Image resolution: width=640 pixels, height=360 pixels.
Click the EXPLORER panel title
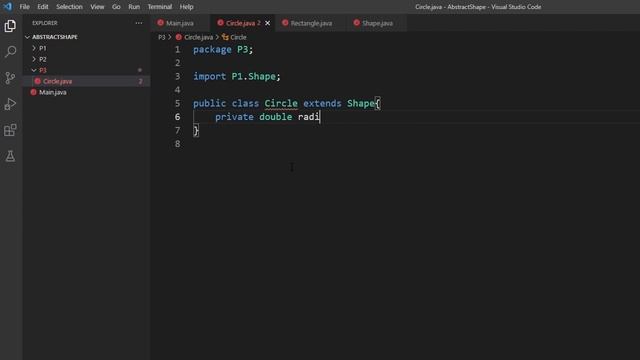click(45, 23)
